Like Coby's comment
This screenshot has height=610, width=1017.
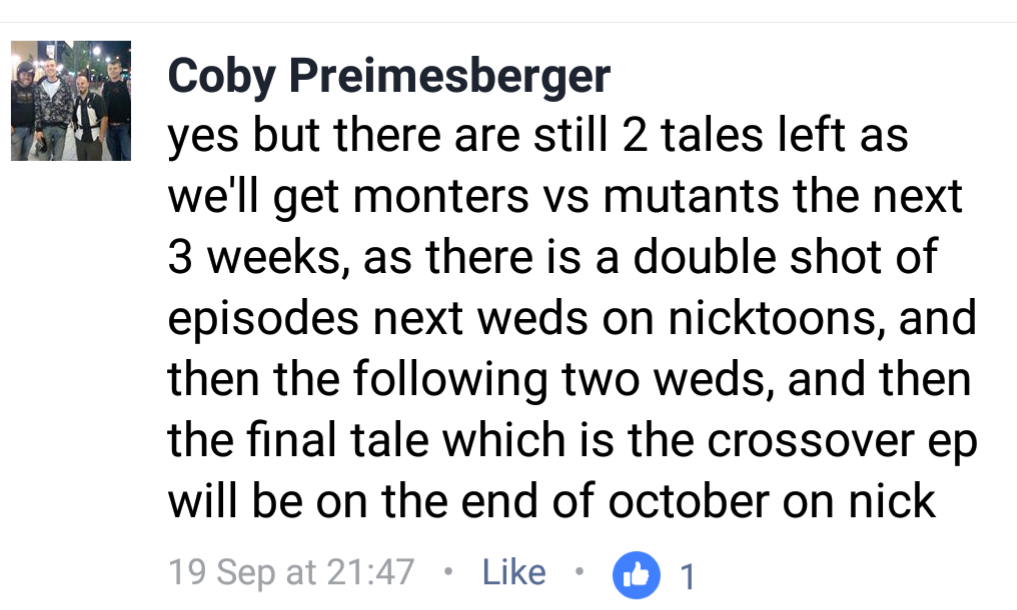(514, 573)
